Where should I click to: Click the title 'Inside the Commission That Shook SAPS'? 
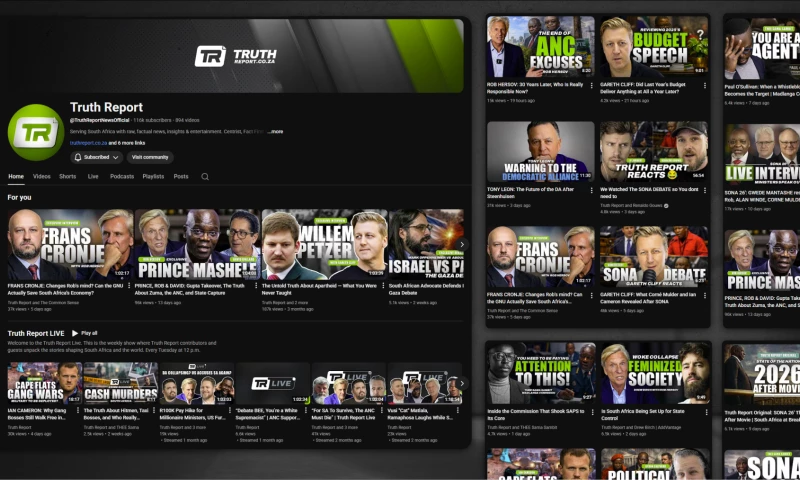pyautogui.click(x=536, y=414)
